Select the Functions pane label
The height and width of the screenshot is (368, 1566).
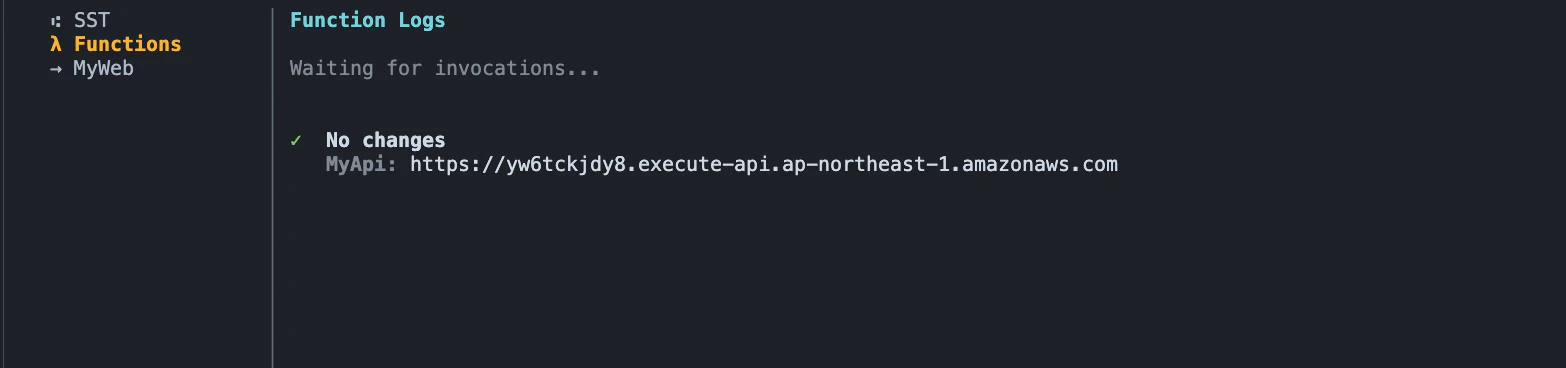click(x=128, y=44)
